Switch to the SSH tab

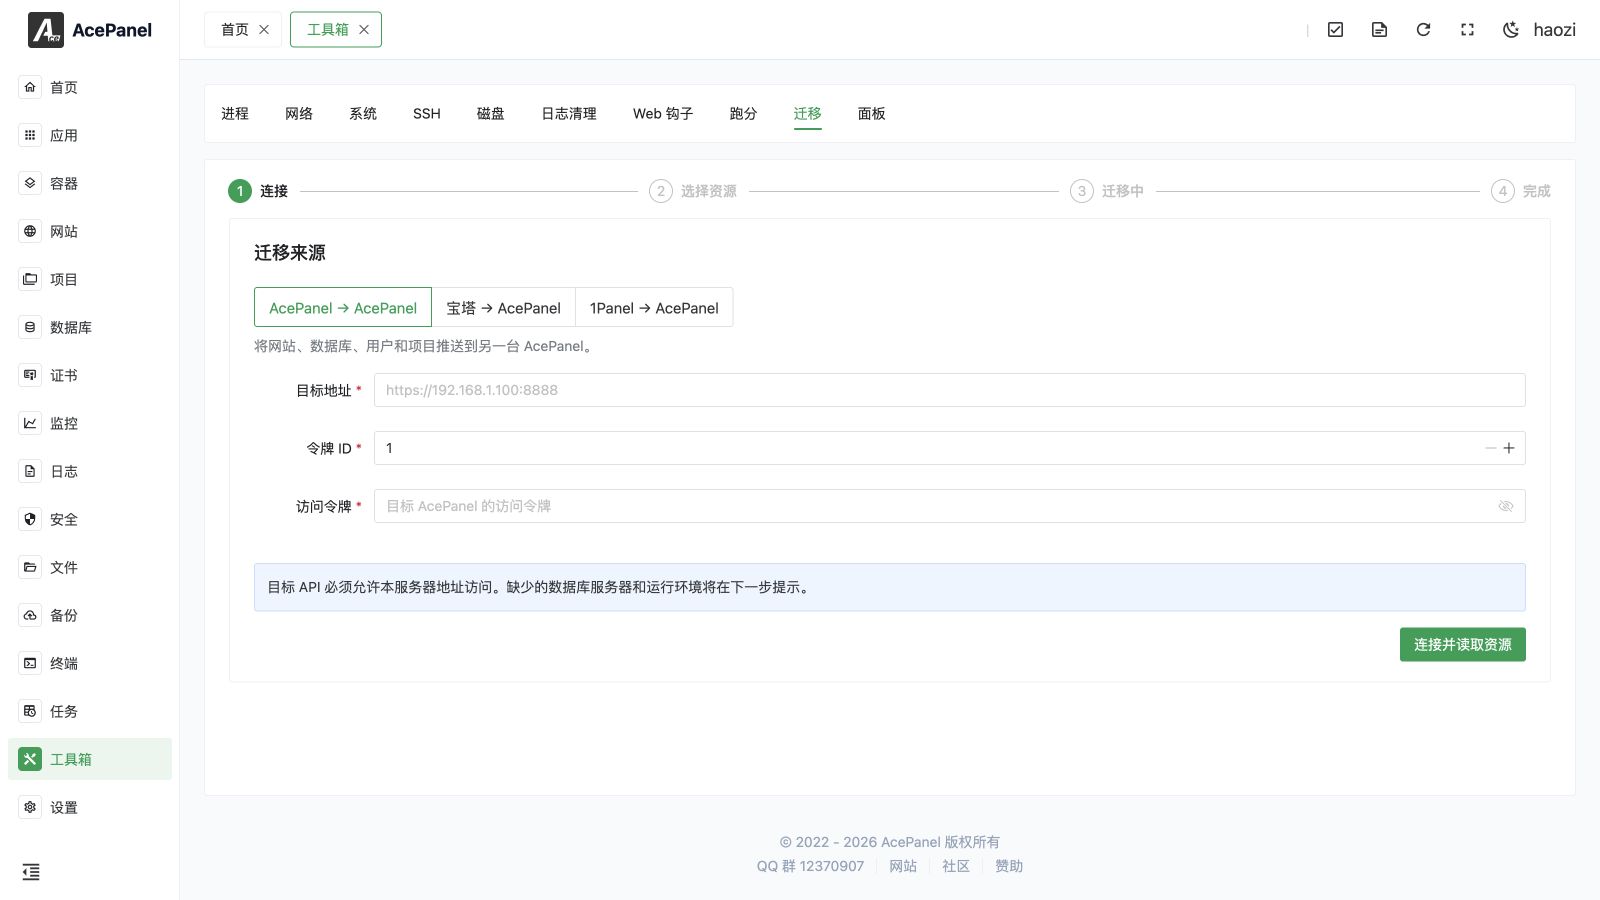point(427,114)
